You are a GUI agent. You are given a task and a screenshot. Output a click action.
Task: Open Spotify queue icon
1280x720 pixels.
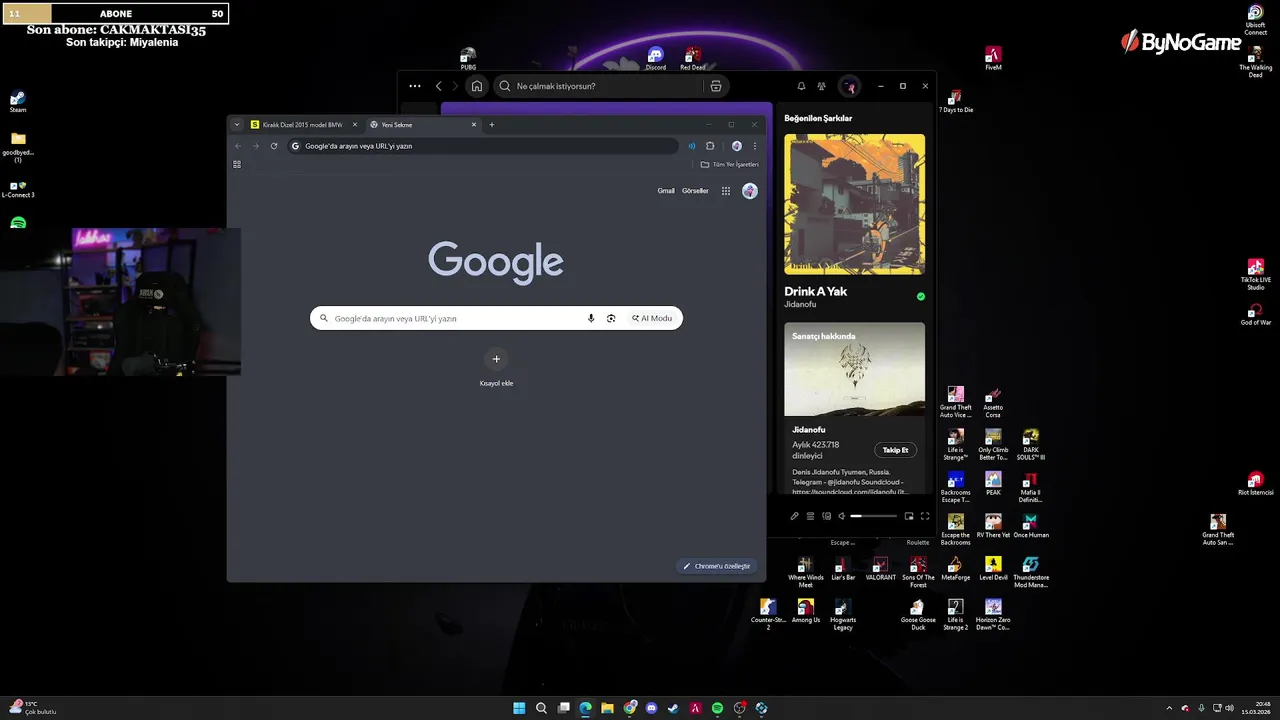811,516
